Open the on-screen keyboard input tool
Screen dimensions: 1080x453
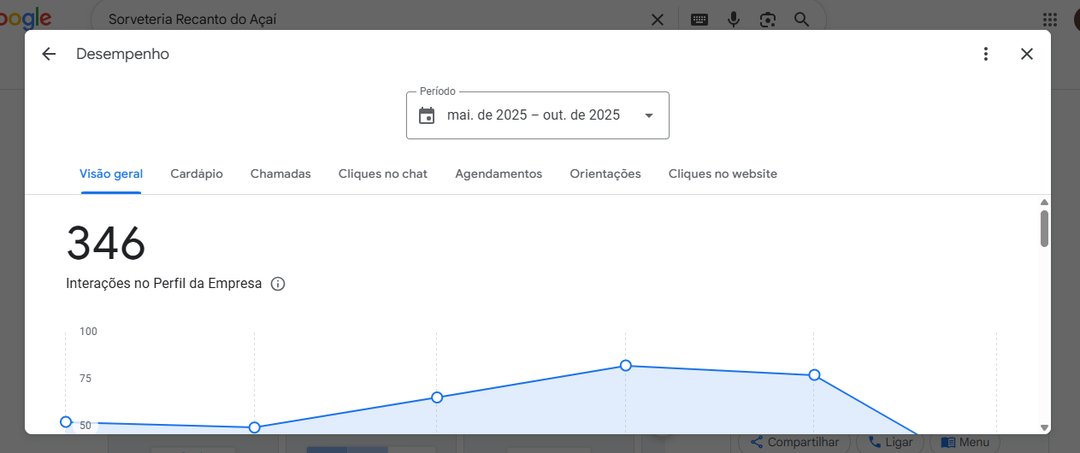[699, 19]
